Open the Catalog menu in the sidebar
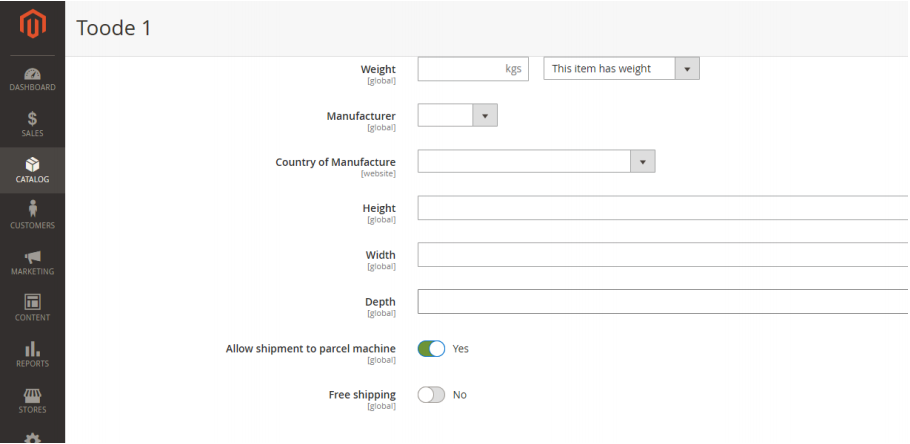 (x=32, y=170)
